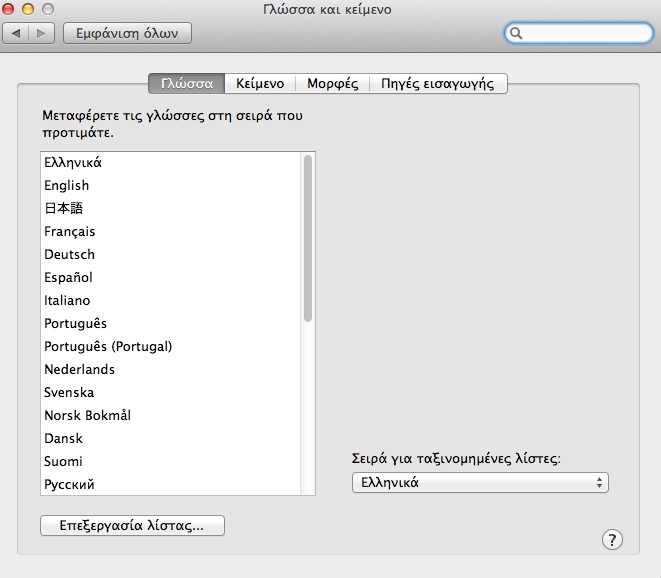Open the Μορφές tab

click(333, 84)
